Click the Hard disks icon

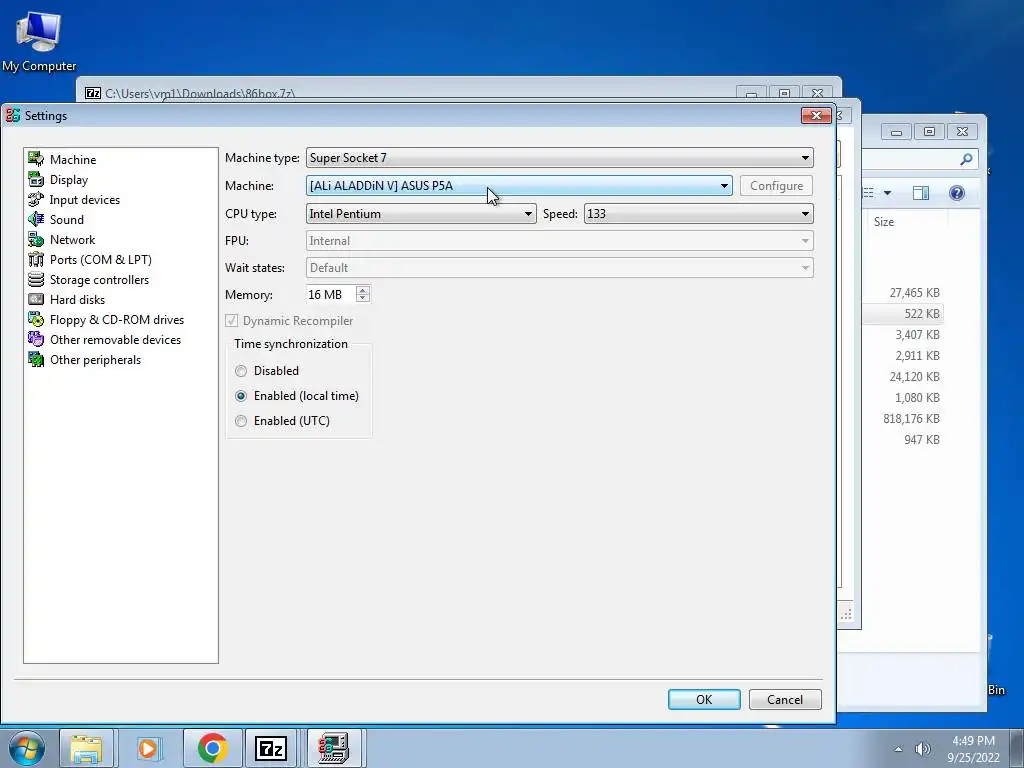(36, 299)
